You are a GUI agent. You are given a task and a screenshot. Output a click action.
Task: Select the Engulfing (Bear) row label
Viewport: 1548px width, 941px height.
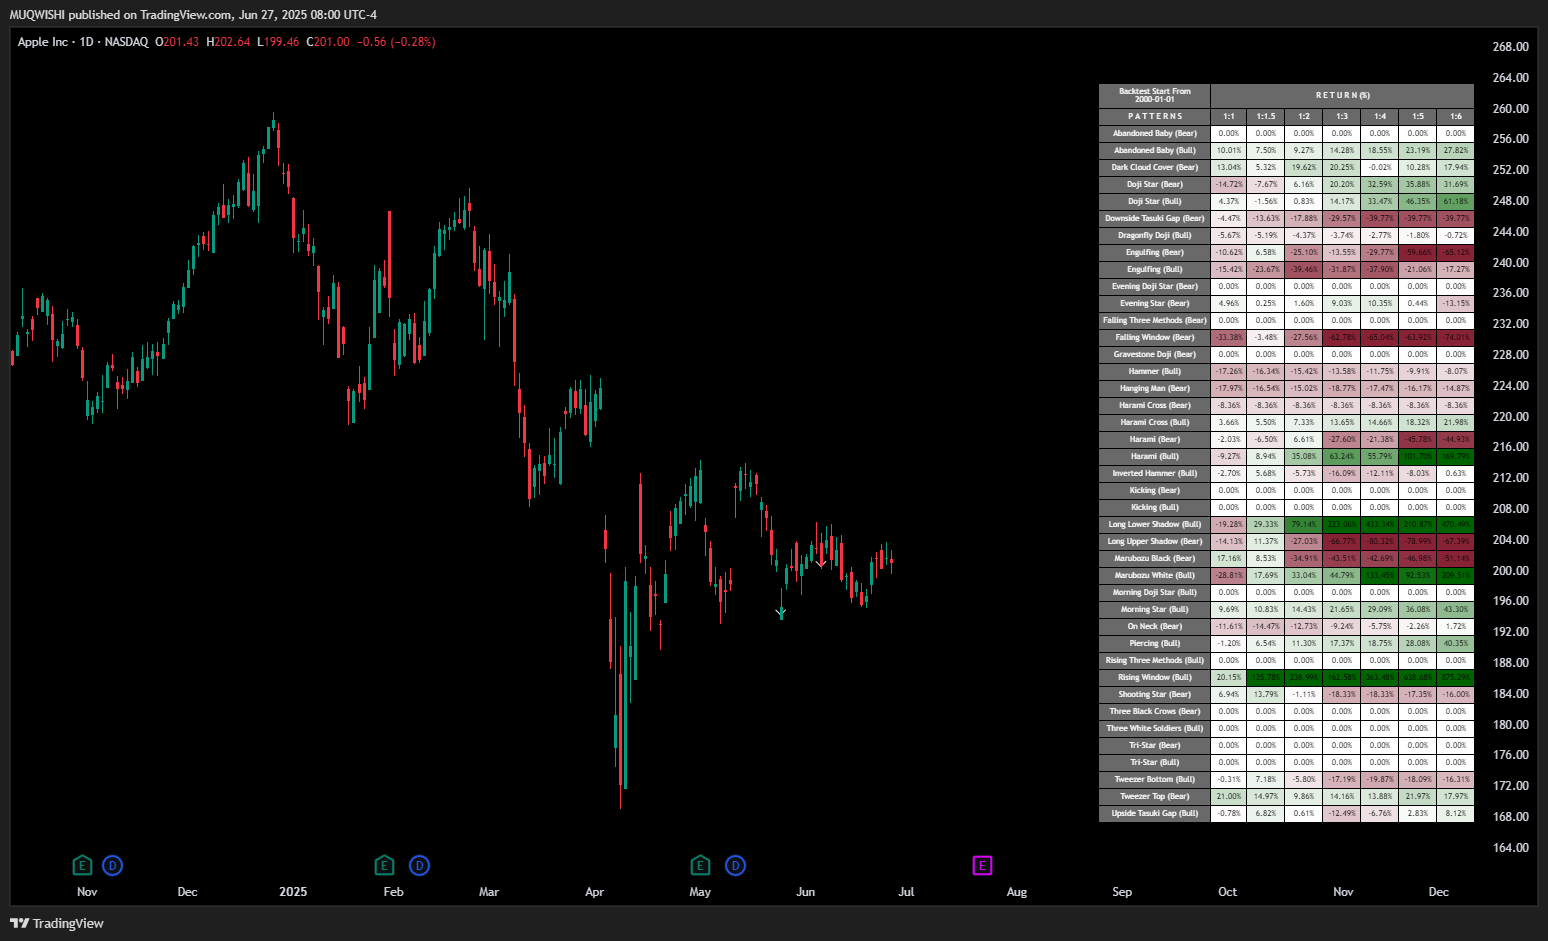(x=1155, y=253)
